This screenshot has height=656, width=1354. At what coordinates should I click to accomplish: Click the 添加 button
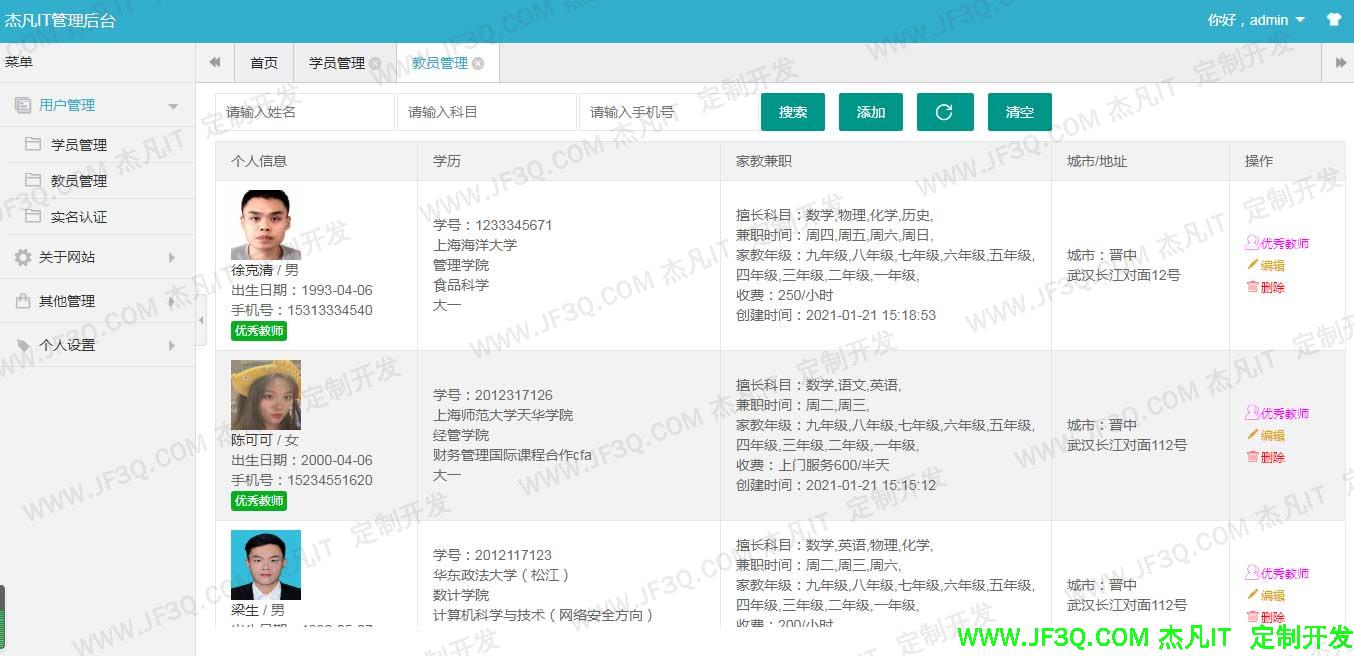[870, 112]
